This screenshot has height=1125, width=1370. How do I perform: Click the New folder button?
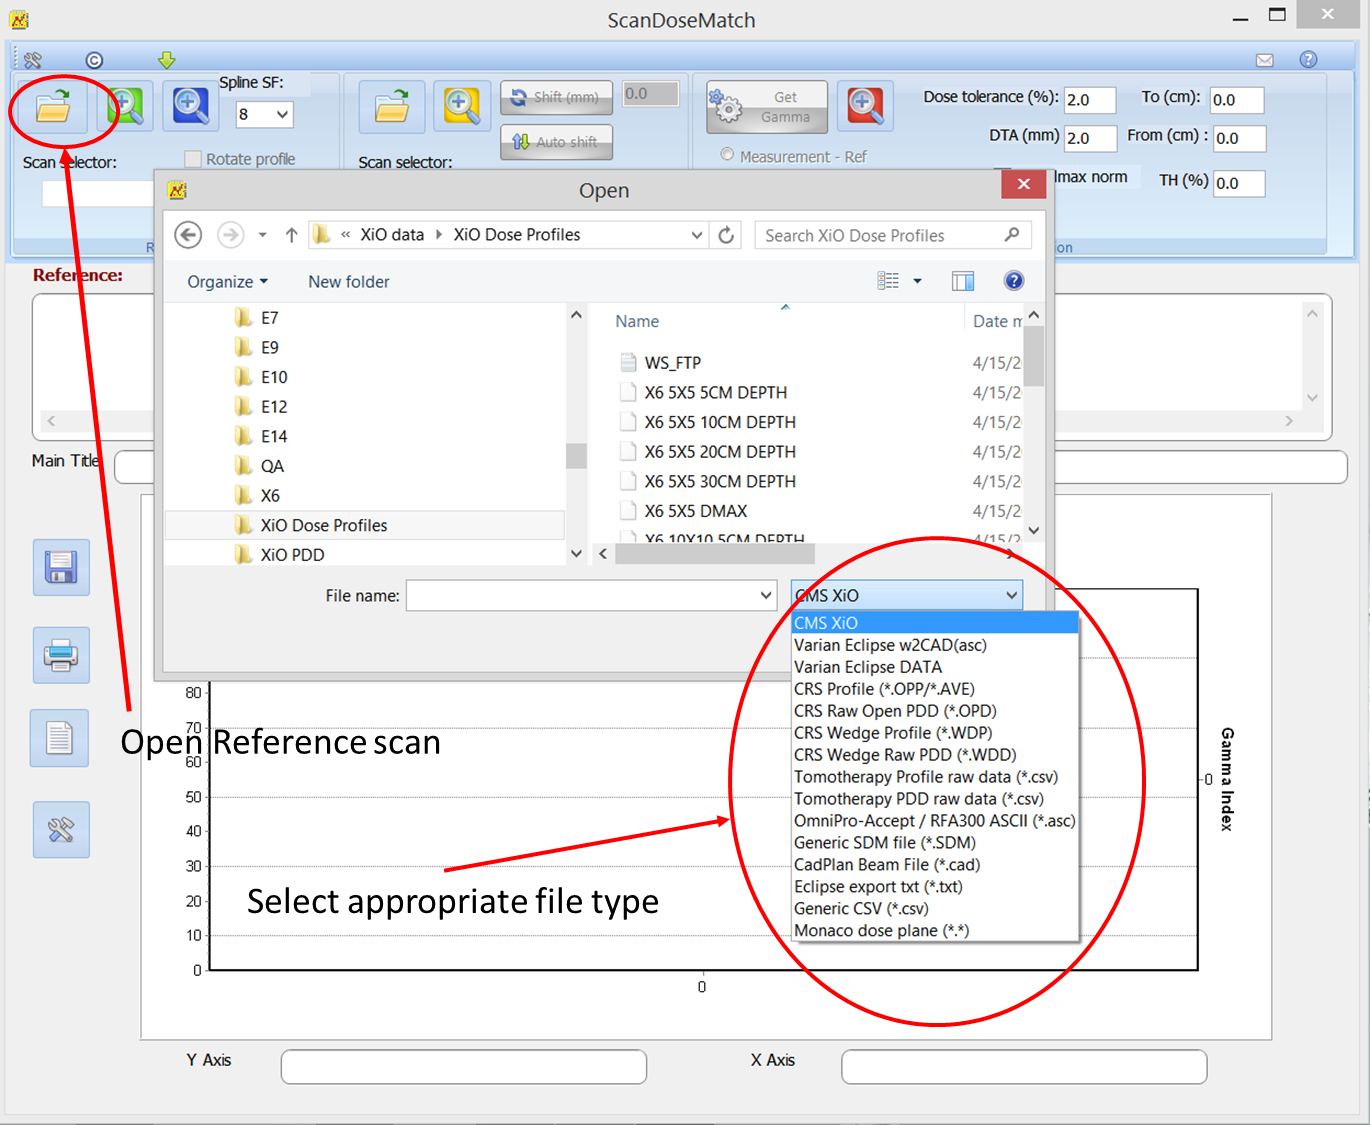point(348,282)
